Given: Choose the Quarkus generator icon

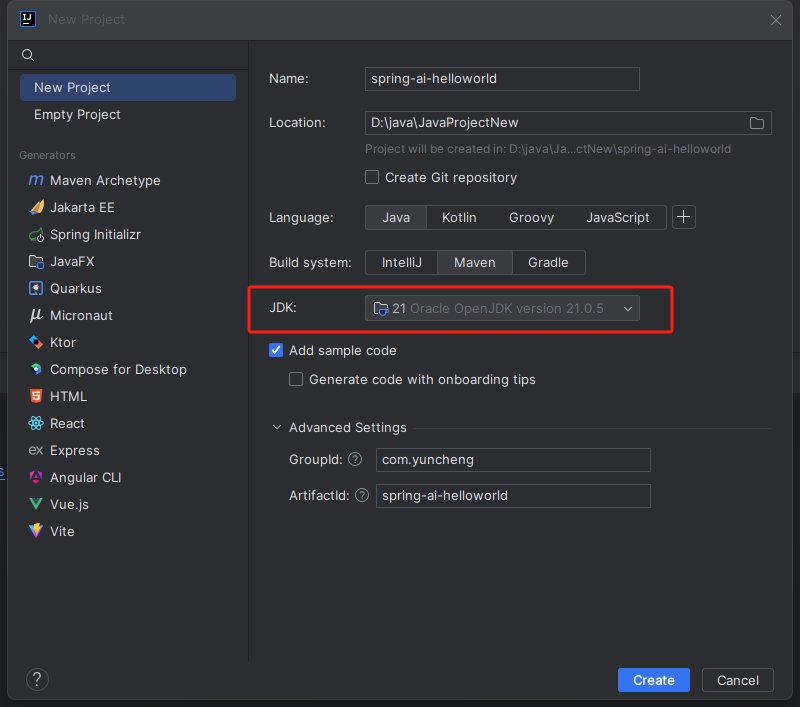Looking at the screenshot, I should pos(36,288).
